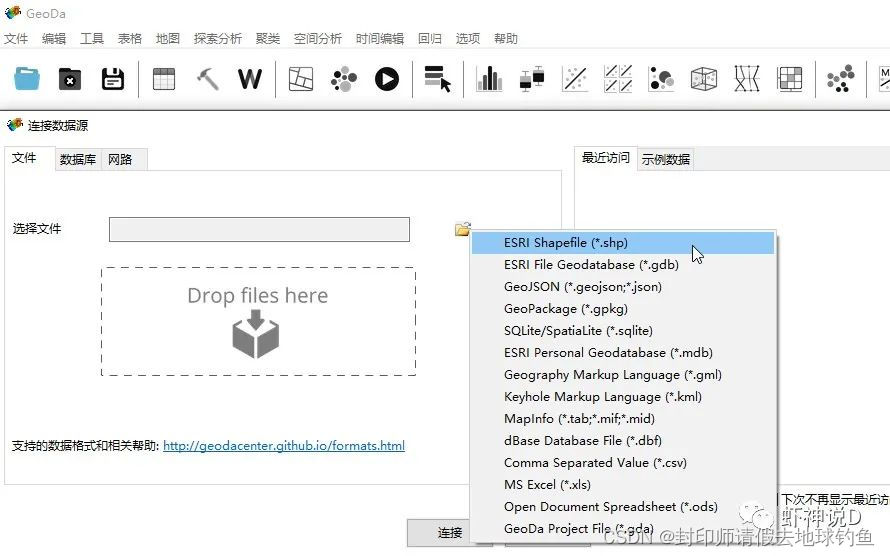This screenshot has height=556, width=890.
Task: Open the 工具 menu
Action: [92, 39]
